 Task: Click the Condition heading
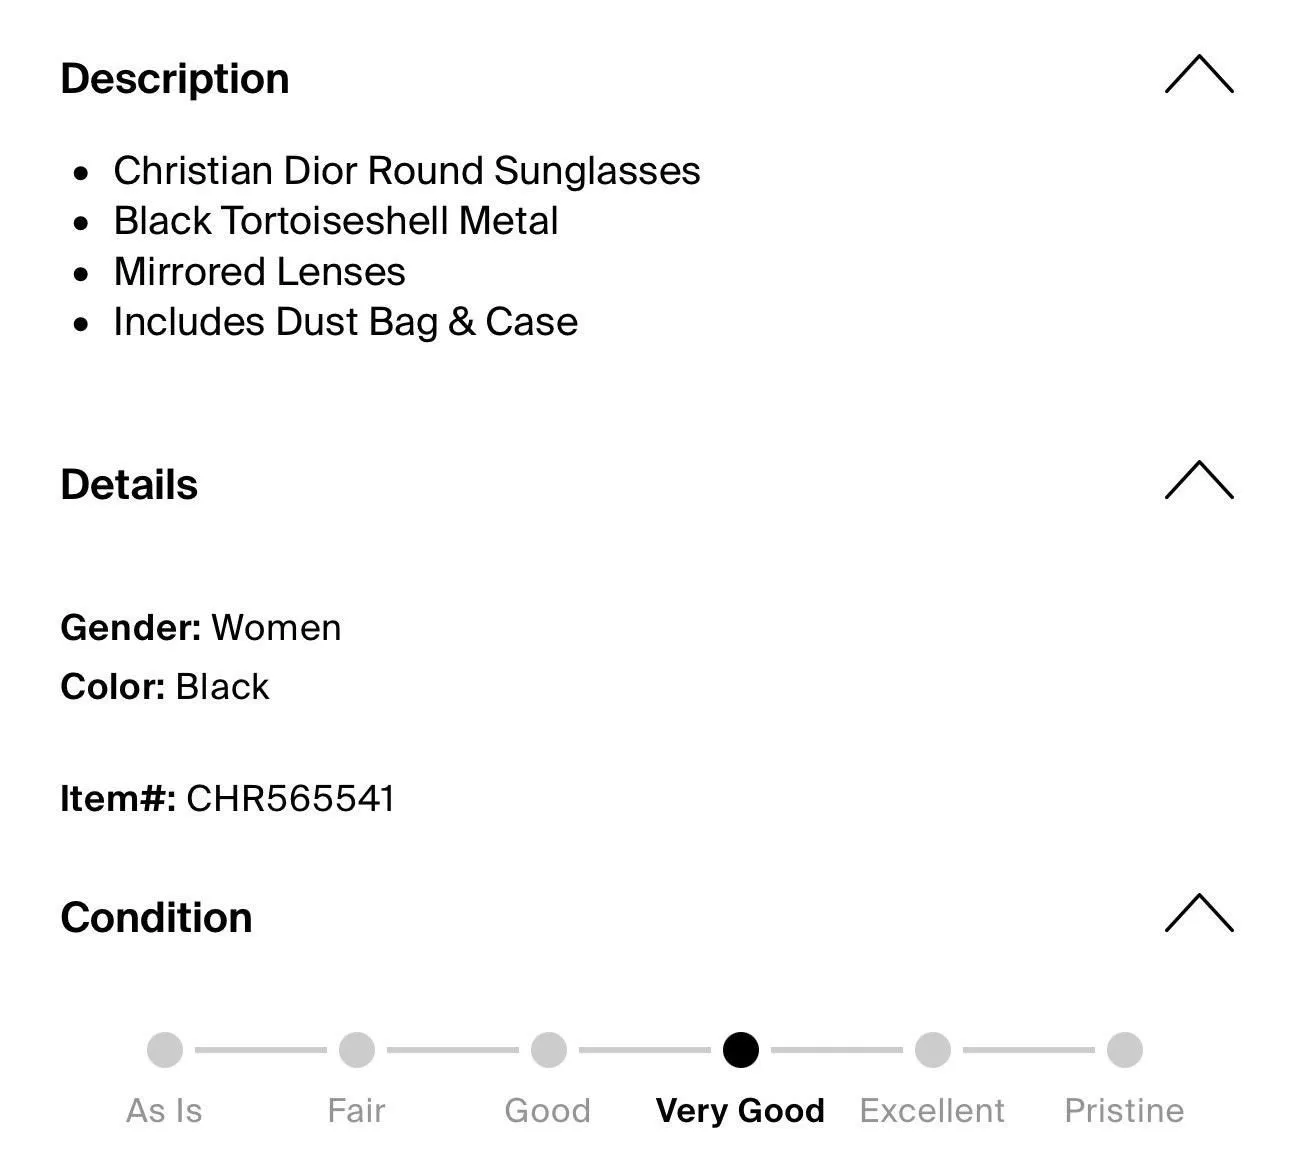(x=156, y=918)
